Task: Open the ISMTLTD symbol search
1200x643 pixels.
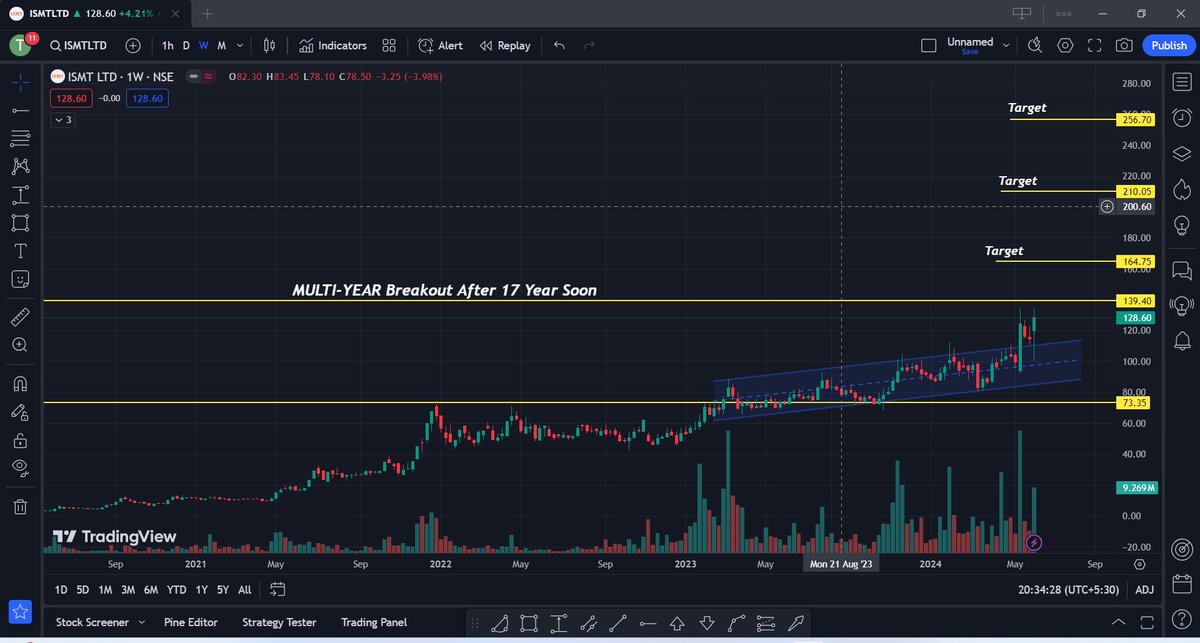Action: pyautogui.click(x=78, y=45)
